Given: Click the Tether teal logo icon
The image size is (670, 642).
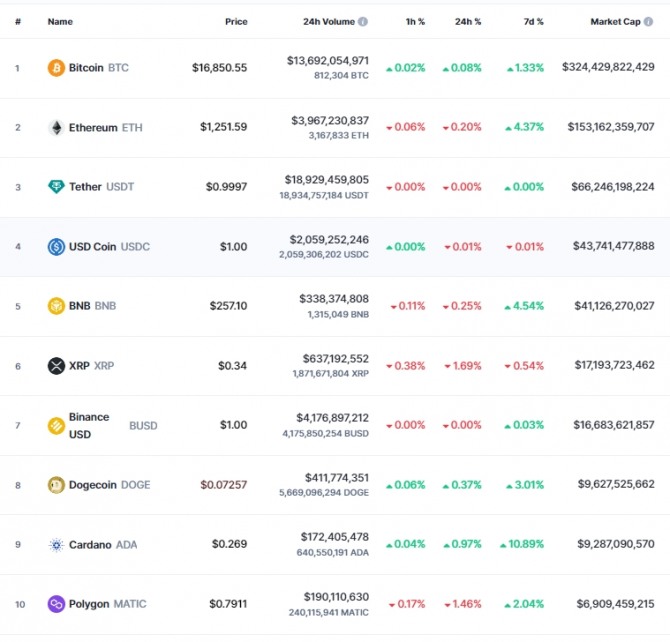Looking at the screenshot, I should pyautogui.click(x=56, y=187).
